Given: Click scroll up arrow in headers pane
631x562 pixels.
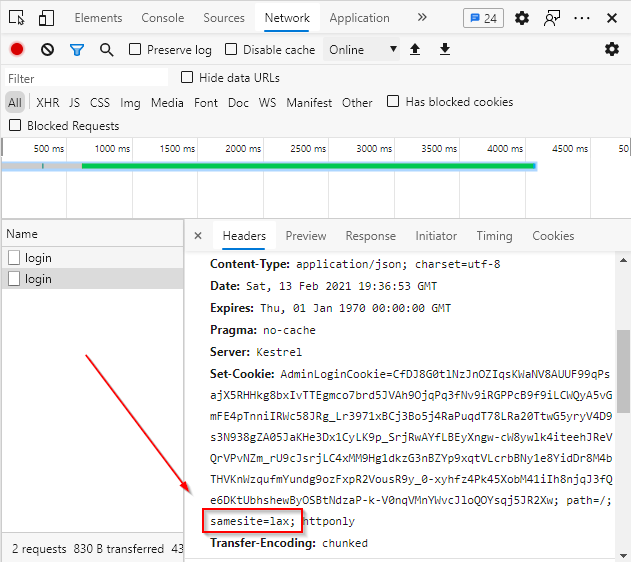Looking at the screenshot, I should coord(623,260).
